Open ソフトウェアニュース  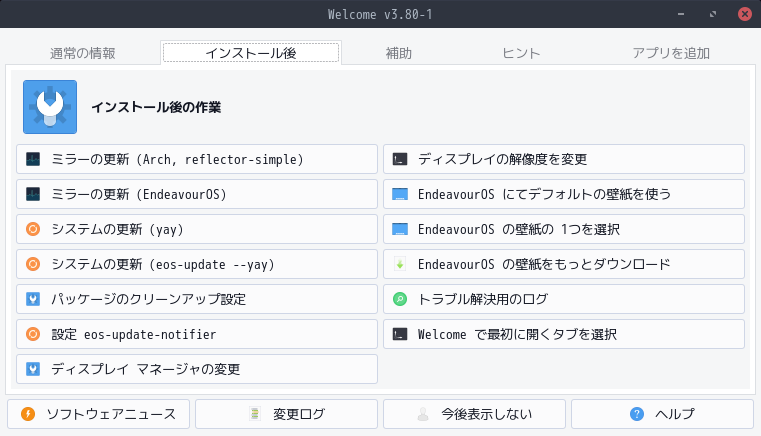pos(99,414)
